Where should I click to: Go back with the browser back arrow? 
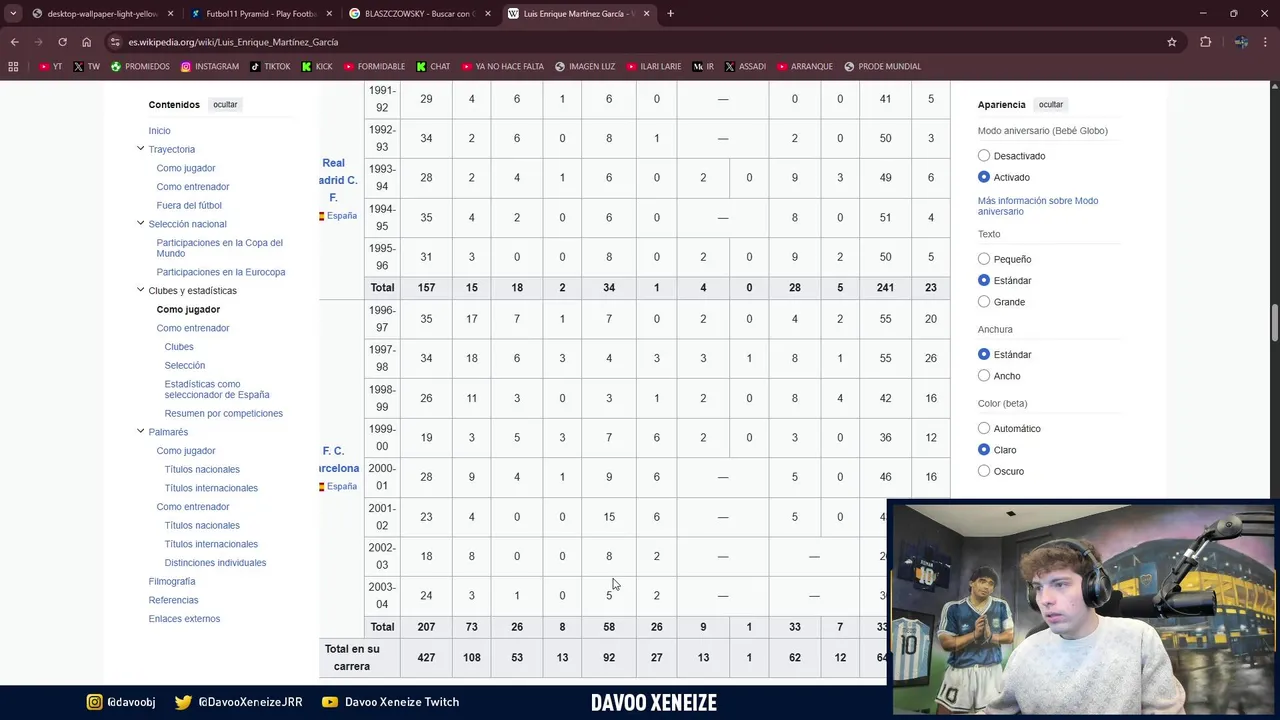point(14,42)
